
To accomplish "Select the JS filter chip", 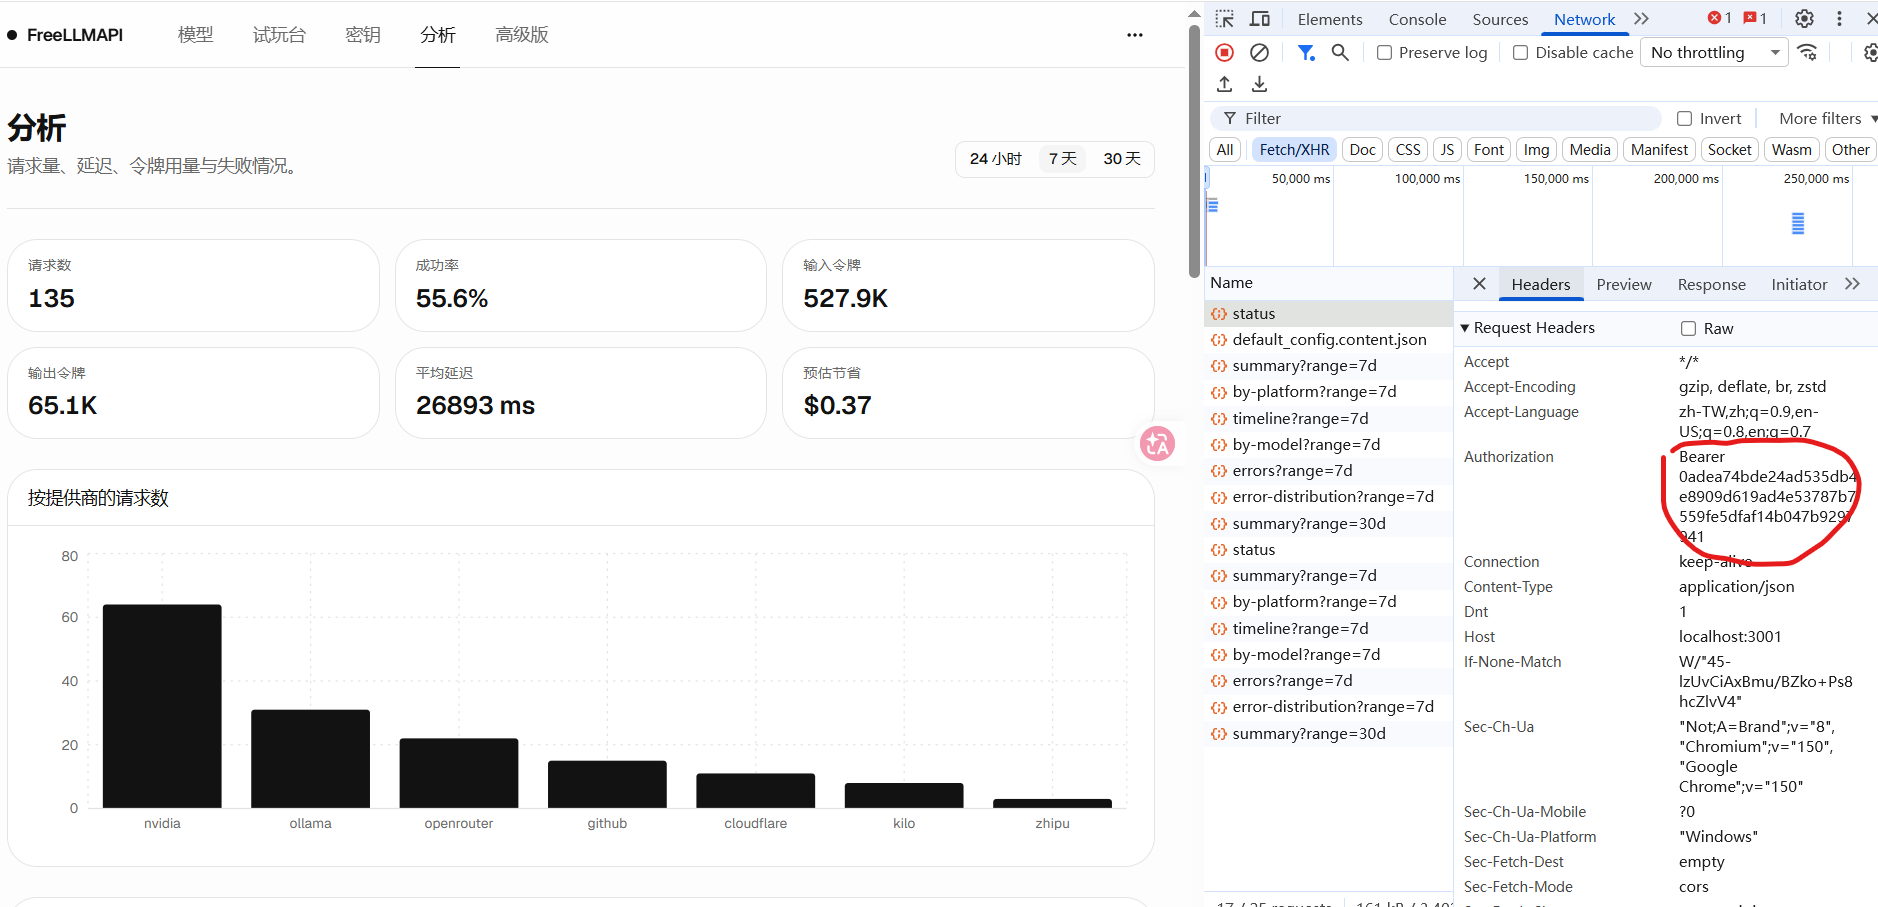I will 1447,150.
